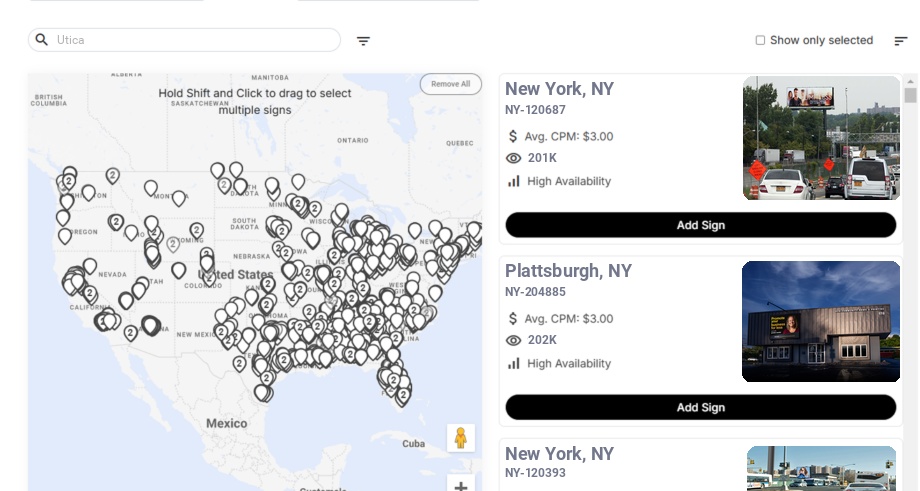Viewport: 920px width, 491px height.
Task: Click the availability bars icon for Plattsburgh
Action: point(514,363)
